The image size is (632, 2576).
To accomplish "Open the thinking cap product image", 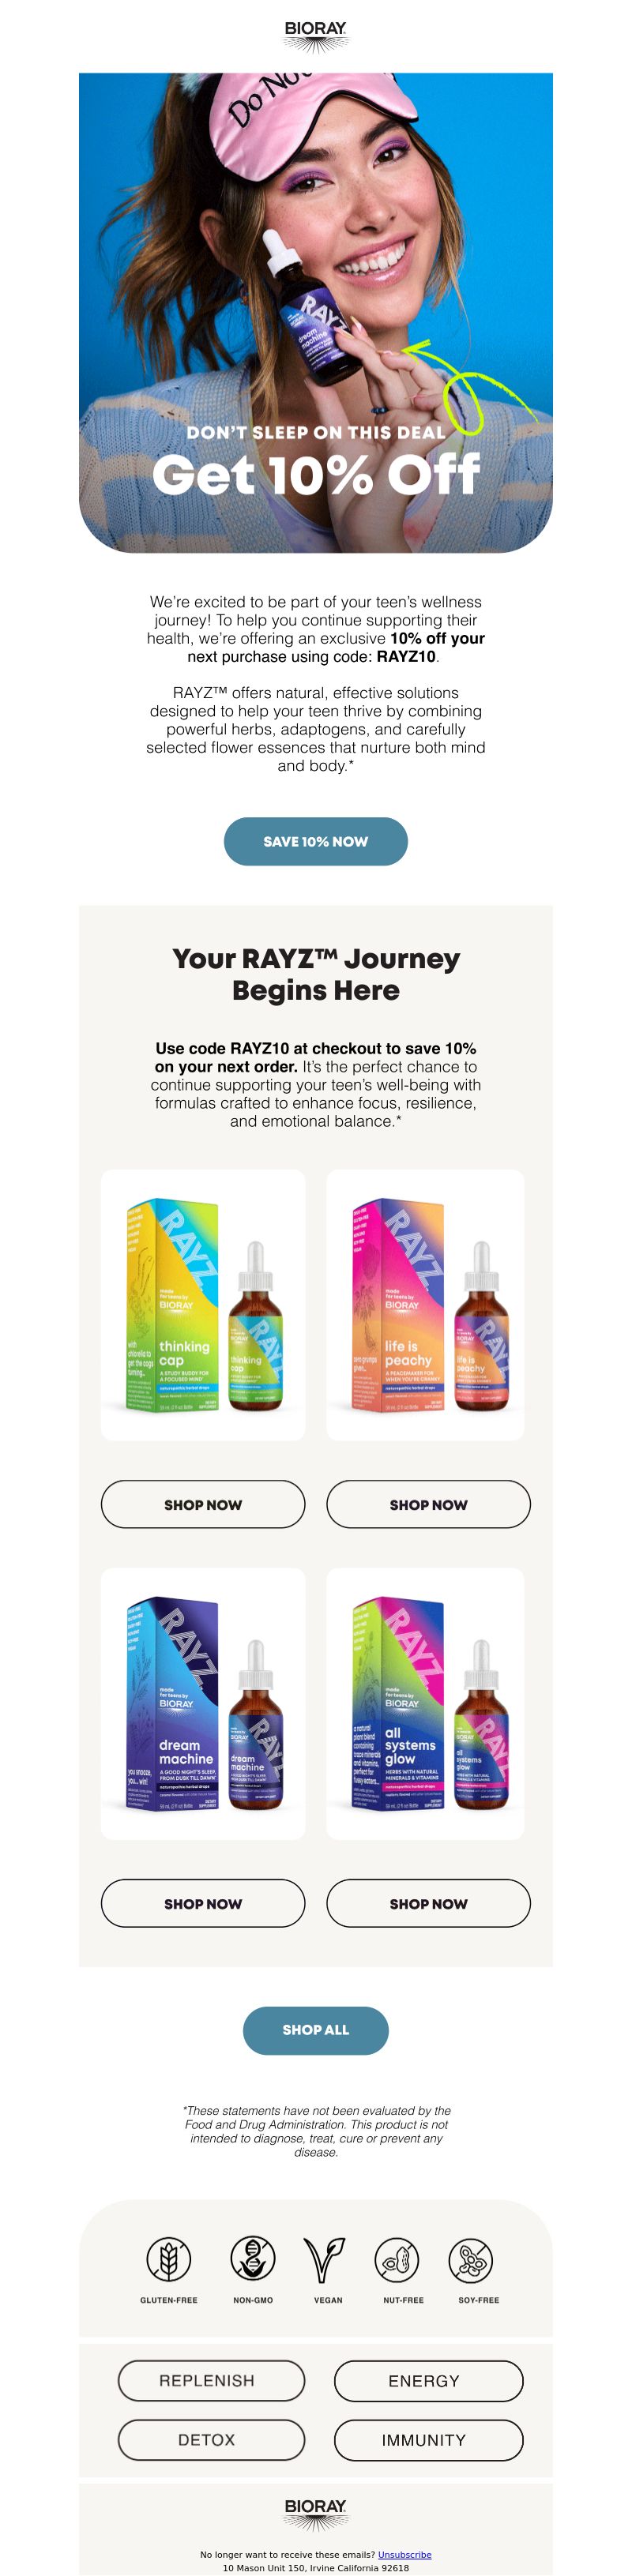I will pos(203,1305).
